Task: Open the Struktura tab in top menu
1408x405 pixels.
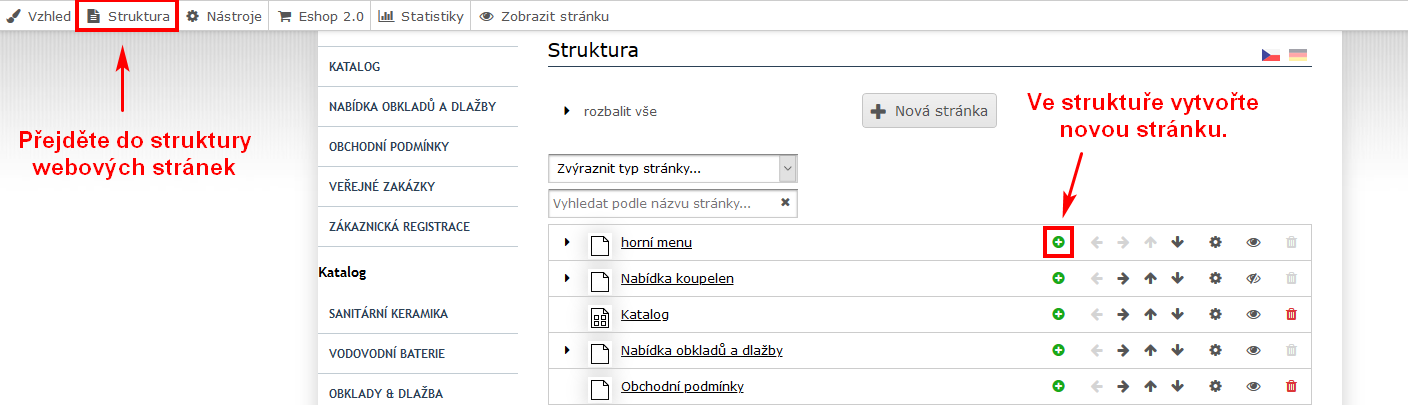Action: [128, 16]
